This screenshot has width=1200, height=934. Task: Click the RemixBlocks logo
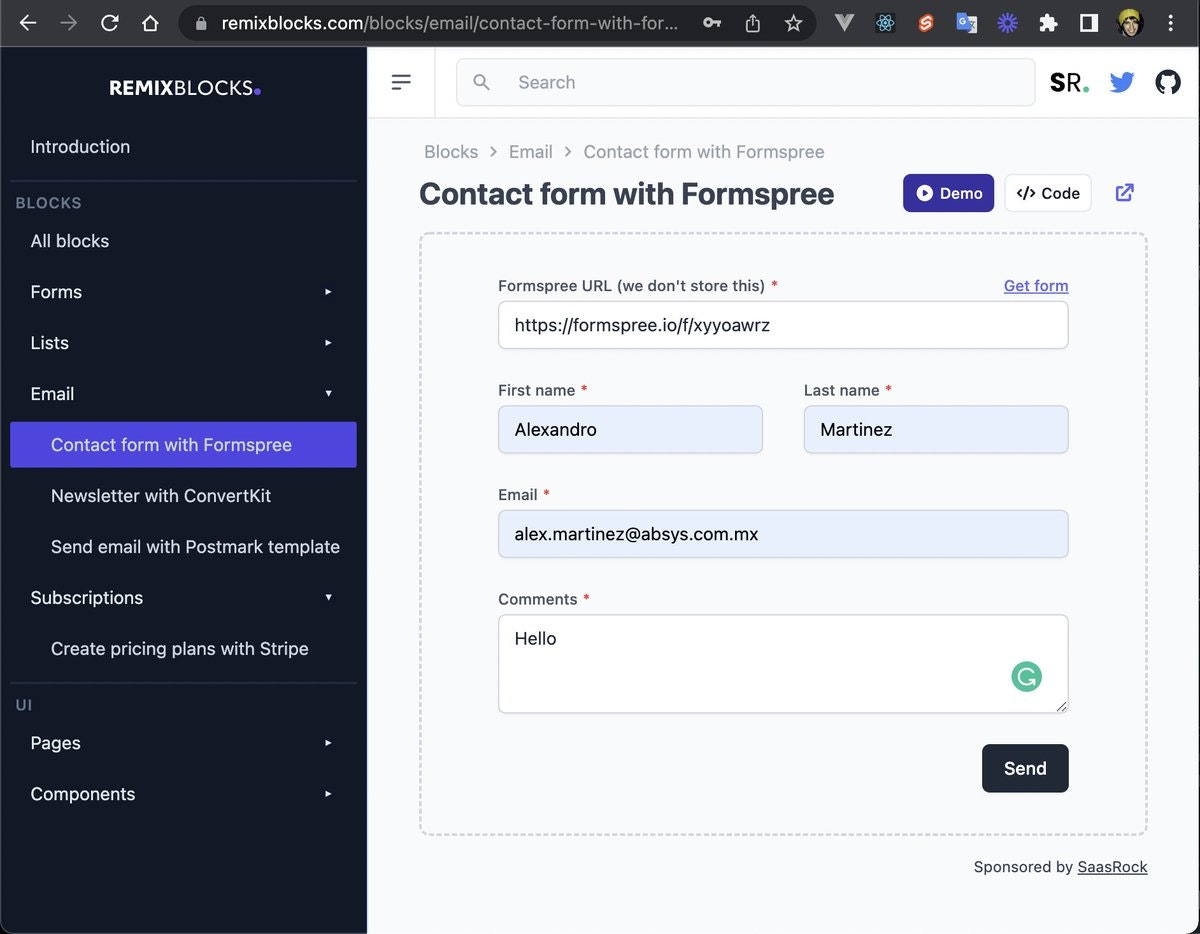185,88
